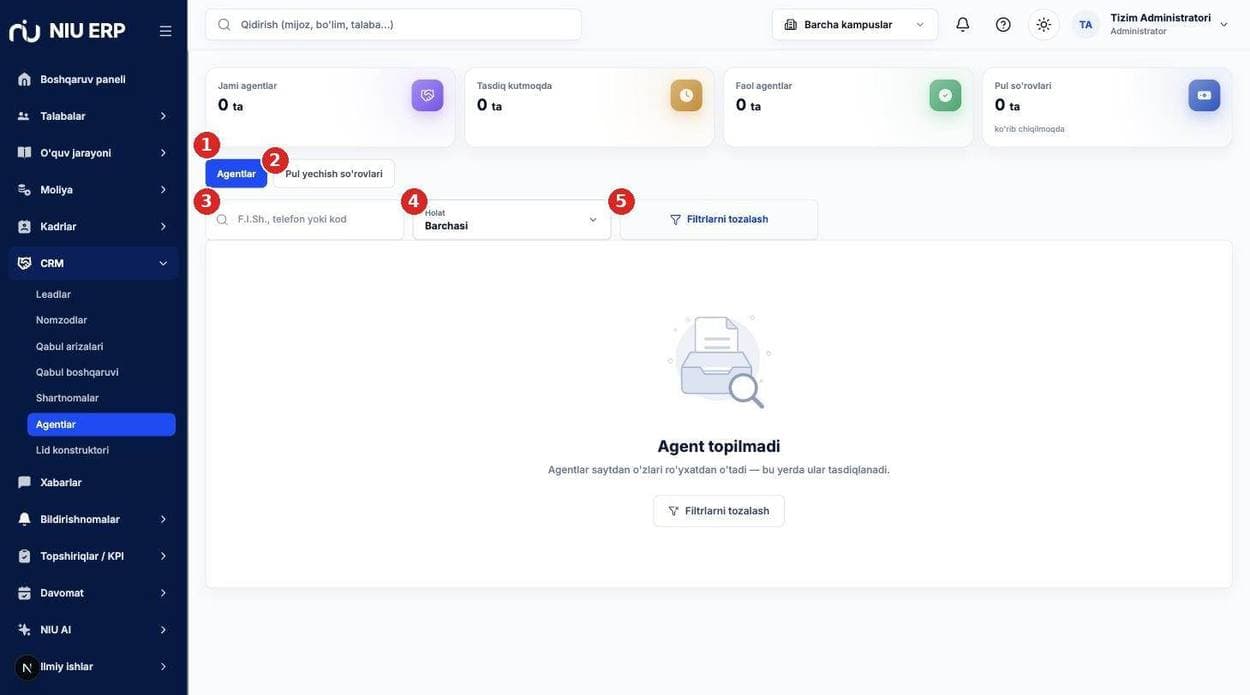Viewport: 1250px width, 695px height.
Task: Click Filtrlarni tozalash beside the Holat filter
Action: click(719, 220)
